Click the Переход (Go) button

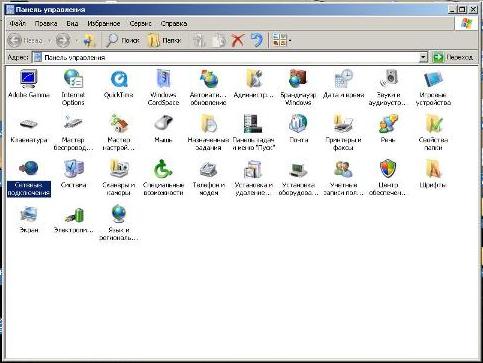pos(453,58)
